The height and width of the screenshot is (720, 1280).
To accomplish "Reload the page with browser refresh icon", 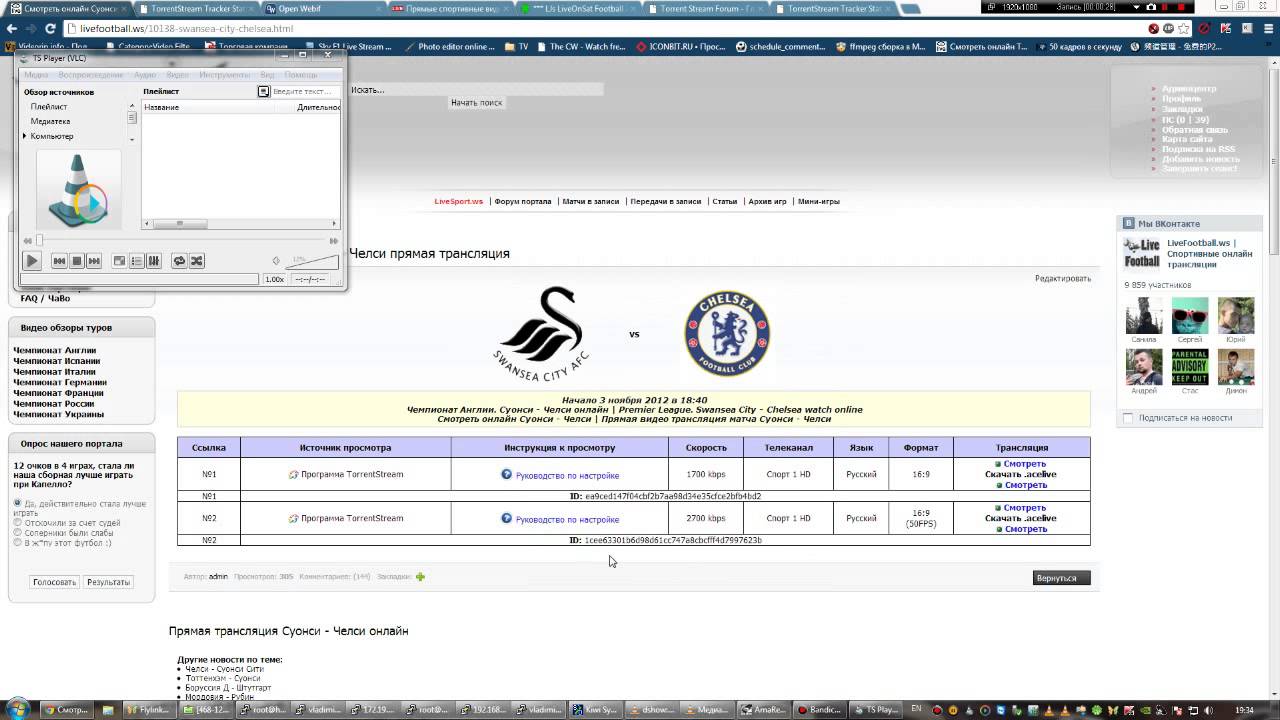I will 50,29.
